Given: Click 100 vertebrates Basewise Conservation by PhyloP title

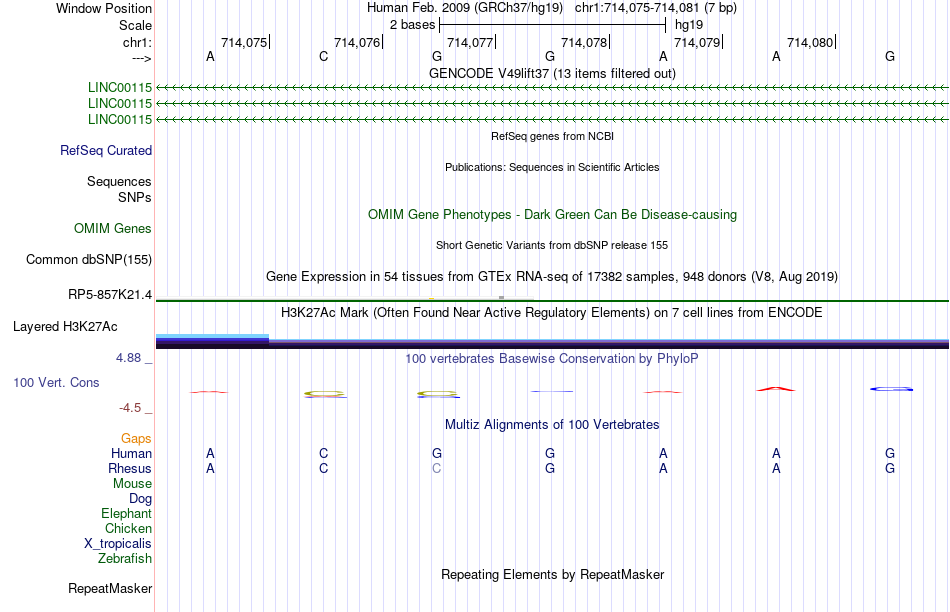Looking at the screenshot, I should [x=552, y=359].
